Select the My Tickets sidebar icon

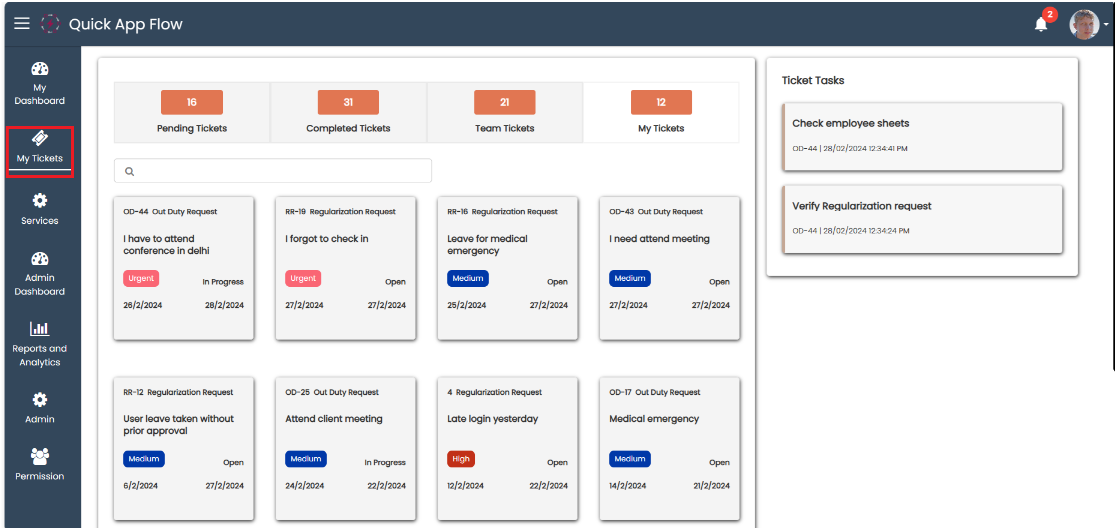40,139
